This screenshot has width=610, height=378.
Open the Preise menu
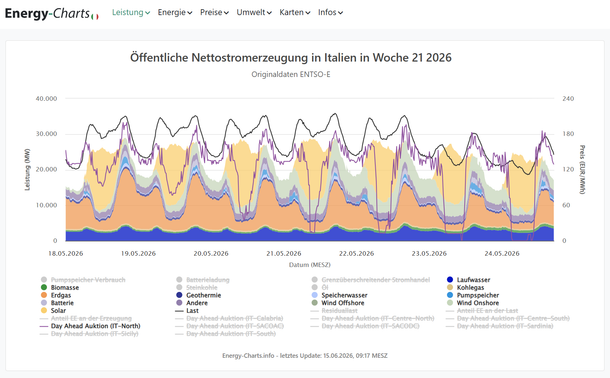(x=214, y=12)
